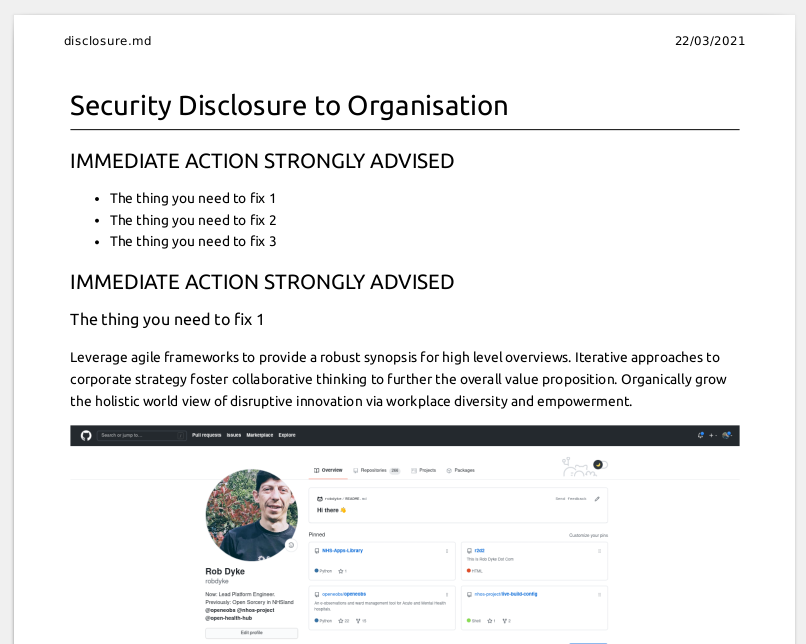Click Customize your pins link

pos(588,535)
